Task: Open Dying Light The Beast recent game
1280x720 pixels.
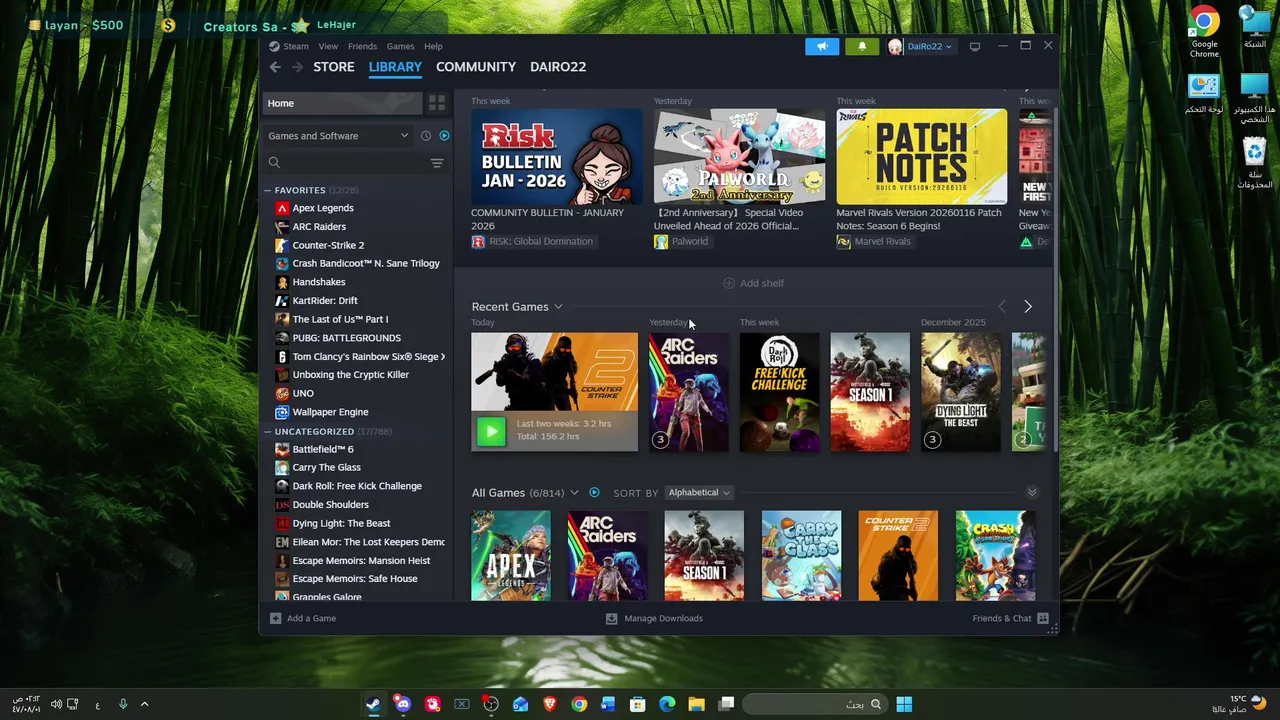Action: coord(960,392)
